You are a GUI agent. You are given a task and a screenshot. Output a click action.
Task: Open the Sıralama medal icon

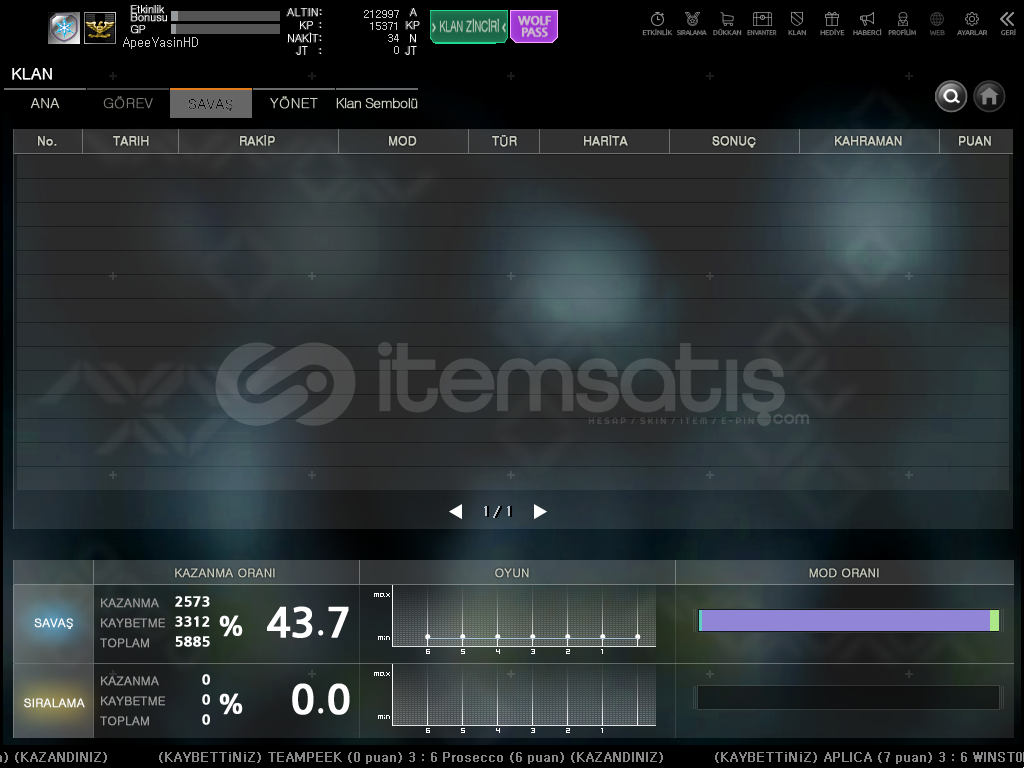[x=691, y=20]
